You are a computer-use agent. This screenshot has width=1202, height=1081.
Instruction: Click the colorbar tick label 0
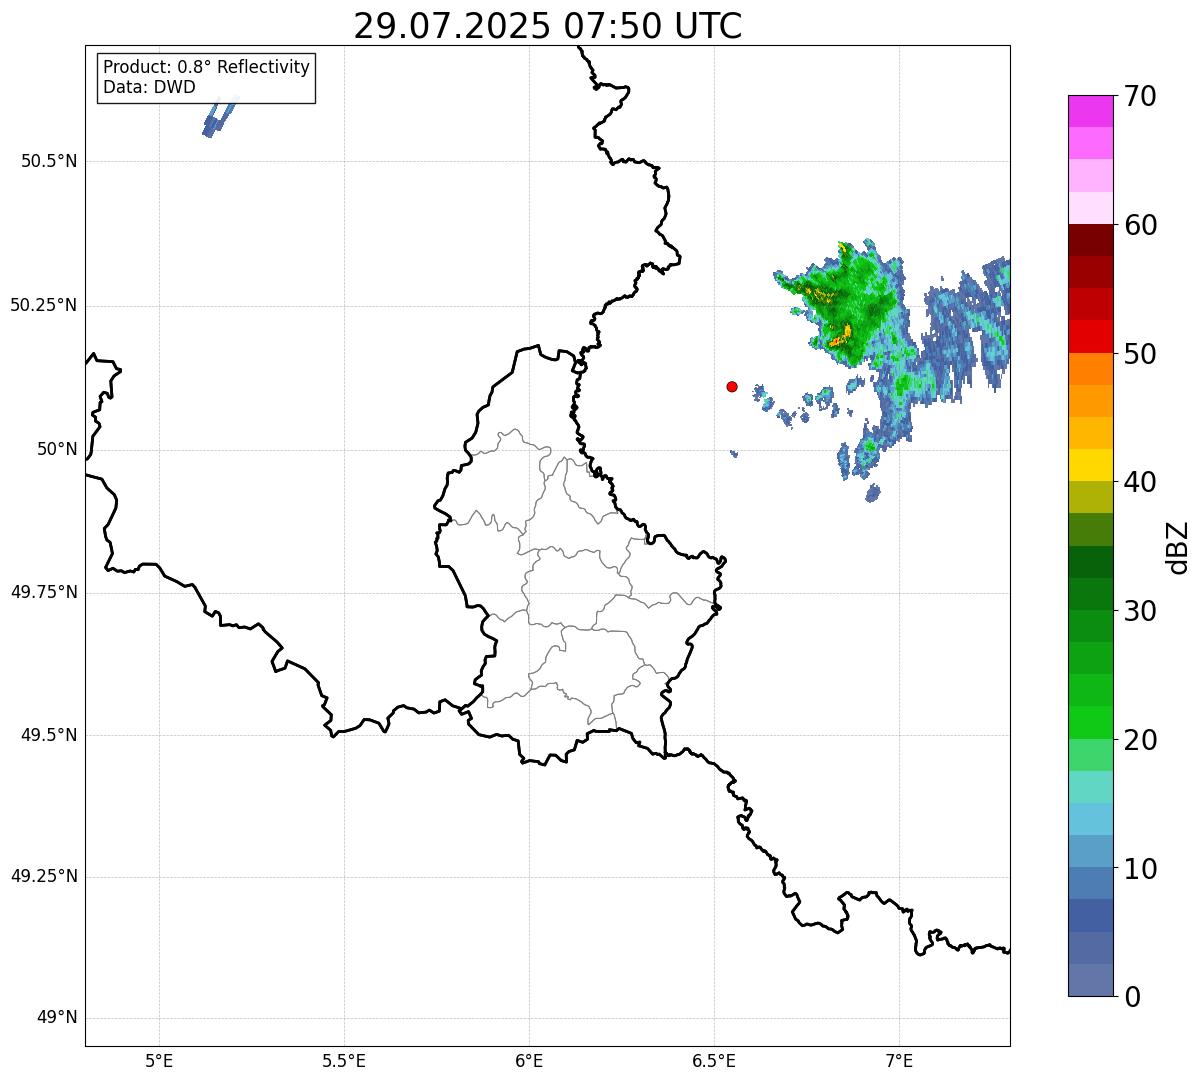click(x=1132, y=997)
